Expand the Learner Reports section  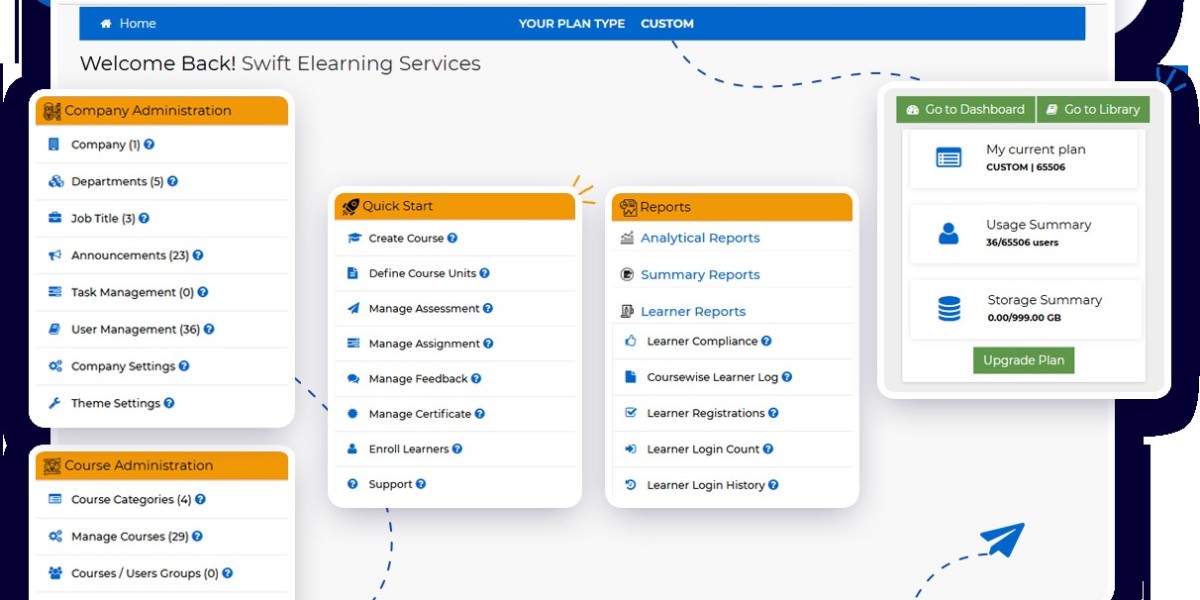(693, 312)
